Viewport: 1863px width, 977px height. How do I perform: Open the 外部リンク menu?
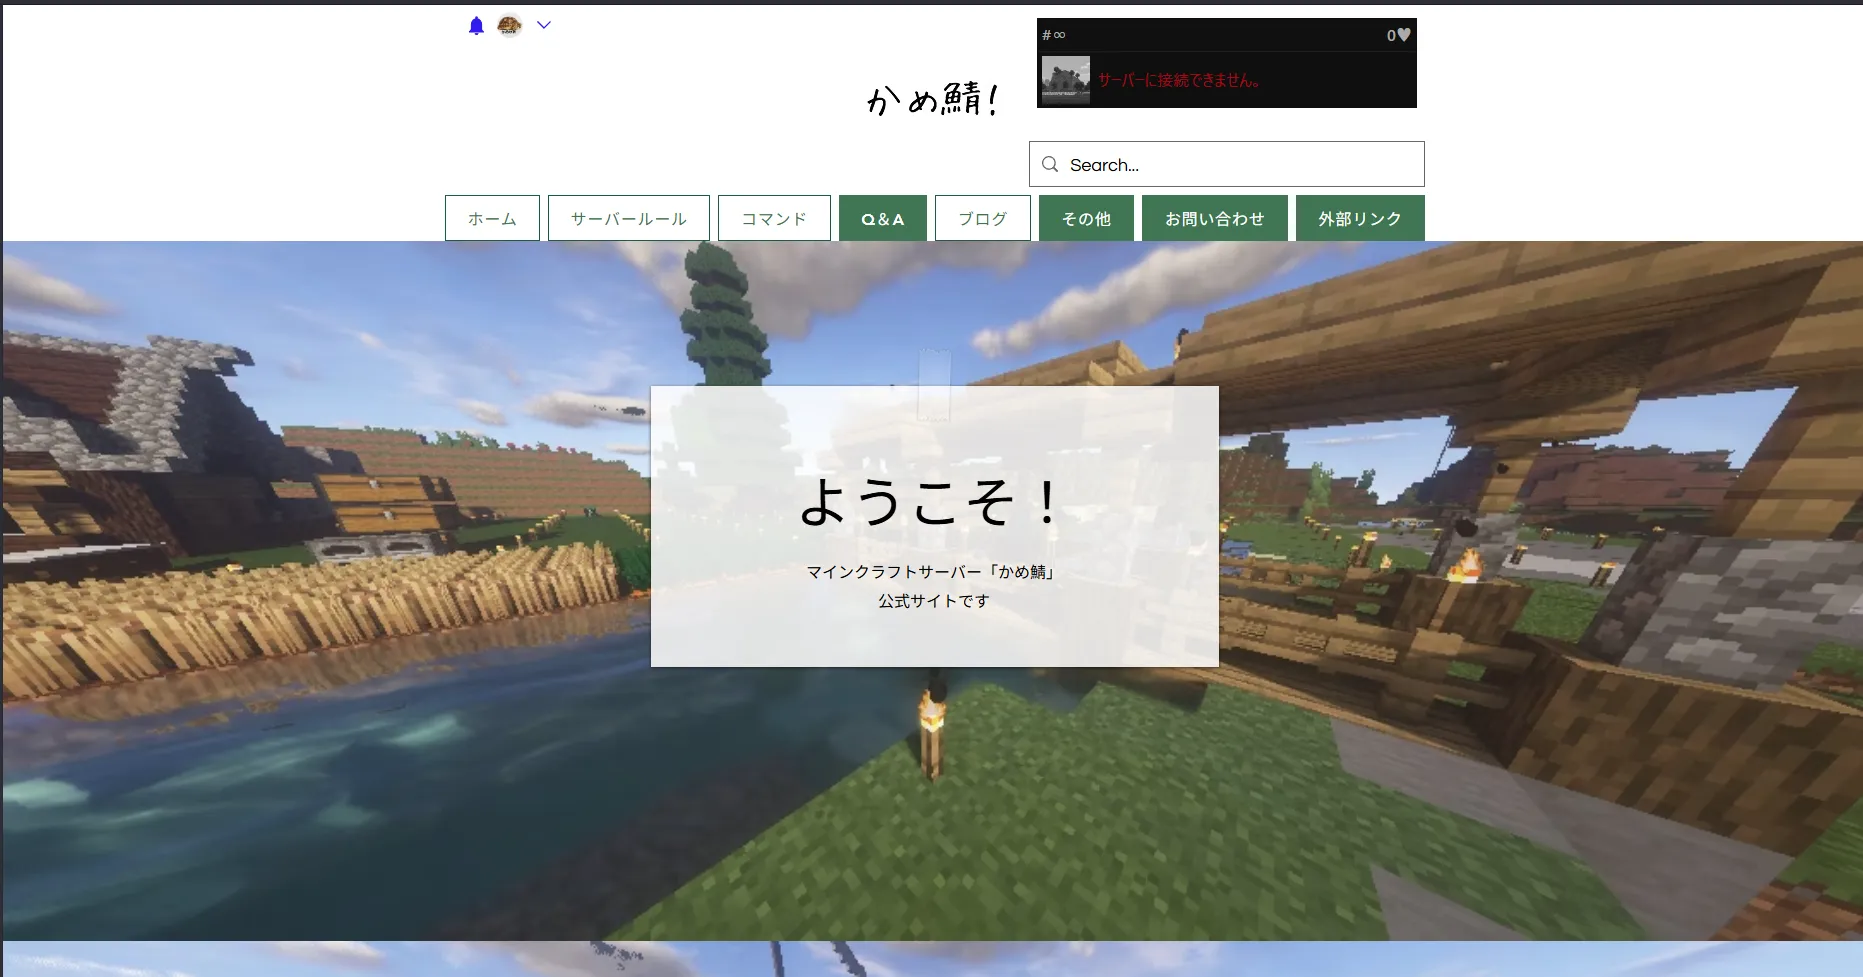pos(1360,218)
